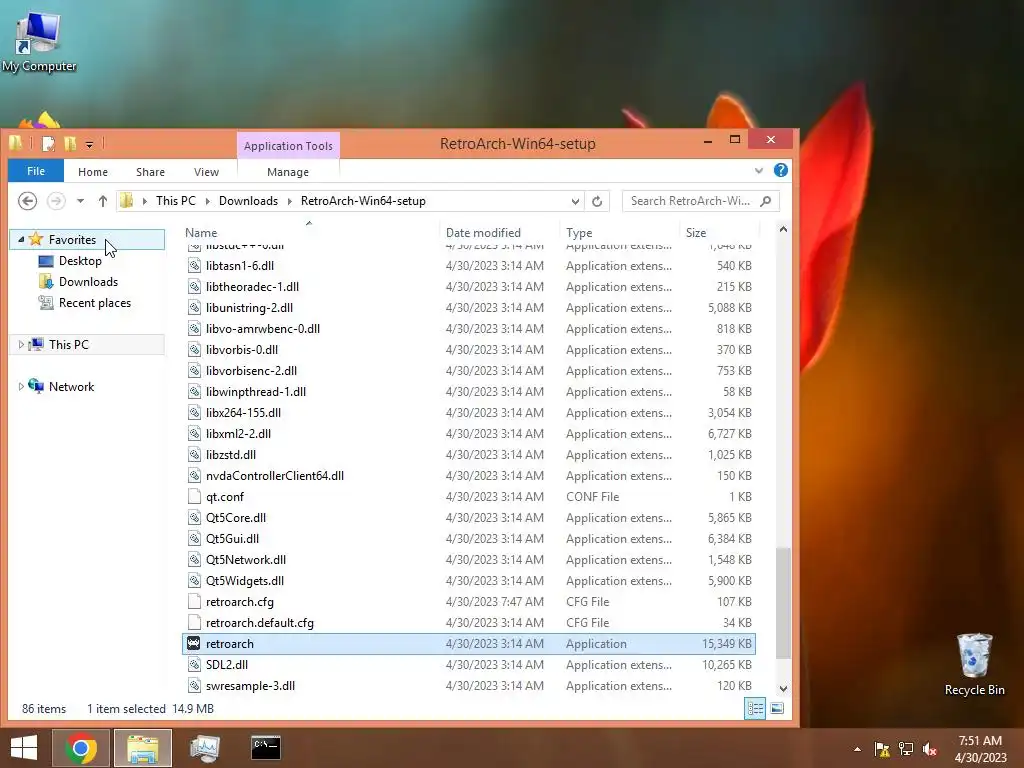Click RetroArch-Win64-setup breadcrumb segment
The height and width of the screenshot is (768, 1024).
(x=363, y=201)
